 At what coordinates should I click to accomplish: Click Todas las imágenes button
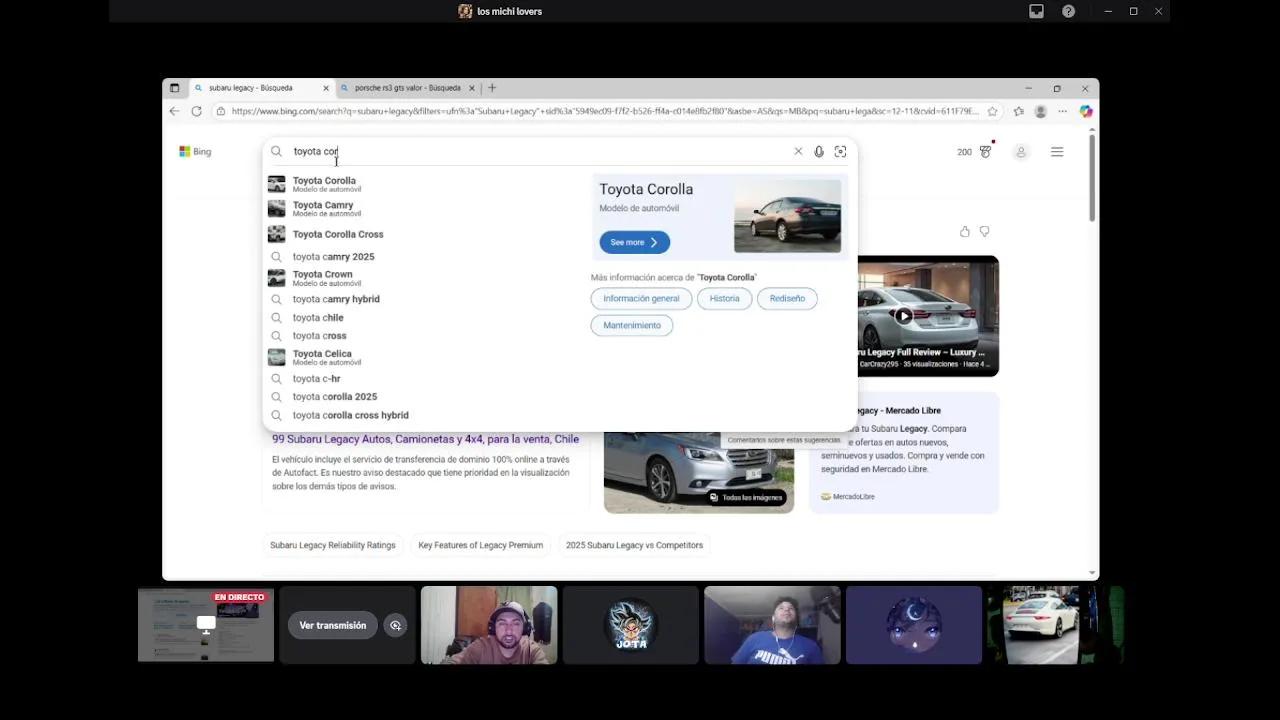[746, 497]
